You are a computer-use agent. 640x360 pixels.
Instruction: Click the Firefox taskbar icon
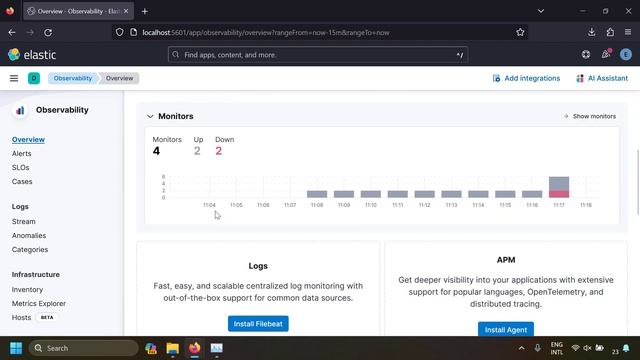point(195,348)
